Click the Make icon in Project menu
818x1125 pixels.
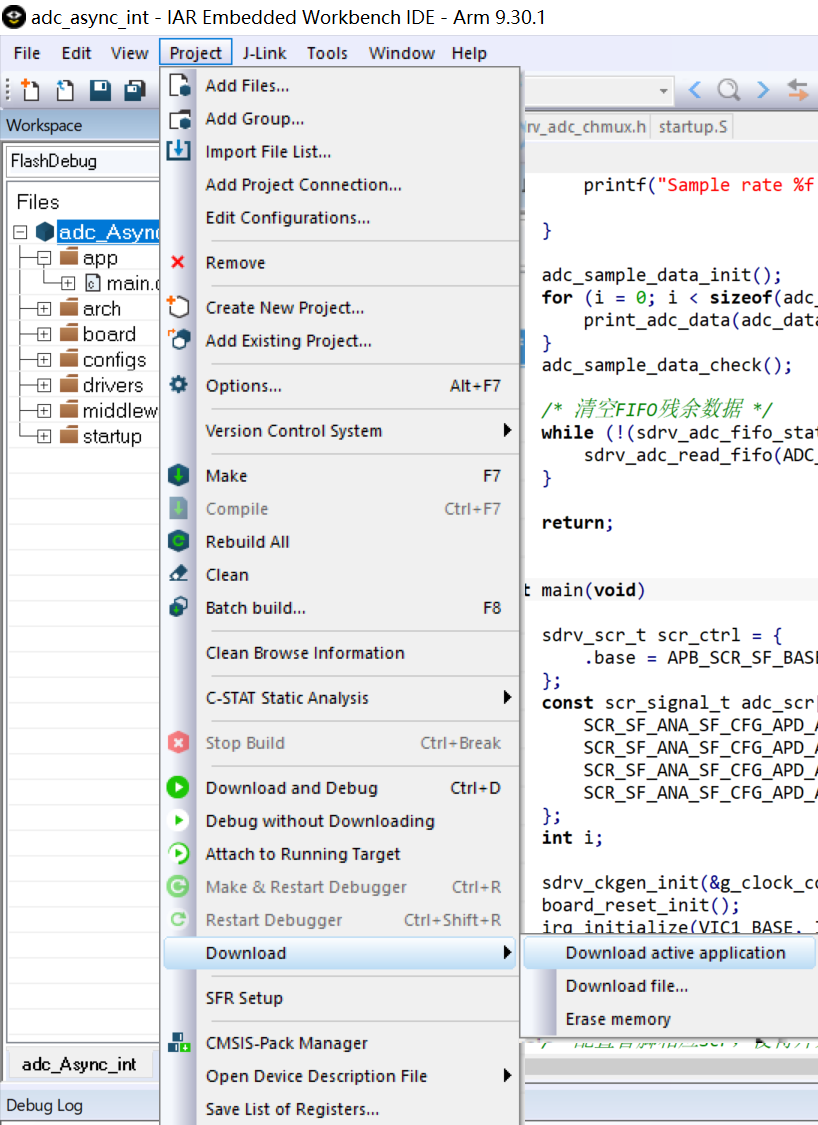click(178, 476)
